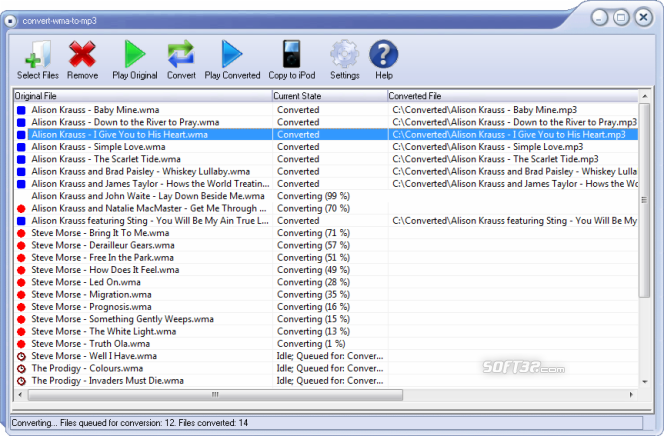Image resolution: width=664 pixels, height=436 pixels.
Task: Click the clock icon beside Well I Have.wma
Action: click(21, 356)
